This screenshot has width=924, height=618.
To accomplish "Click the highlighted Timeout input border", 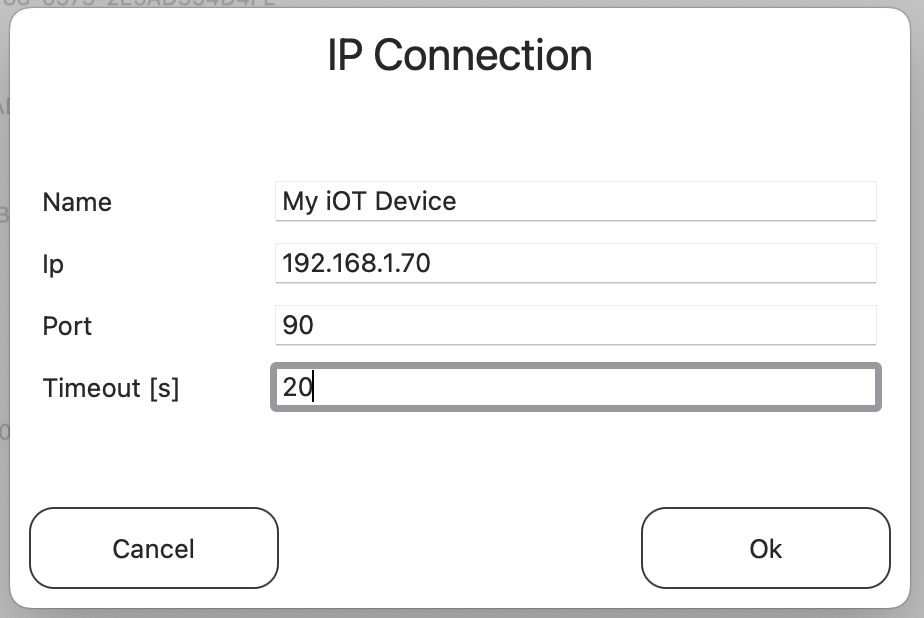I will tap(575, 367).
